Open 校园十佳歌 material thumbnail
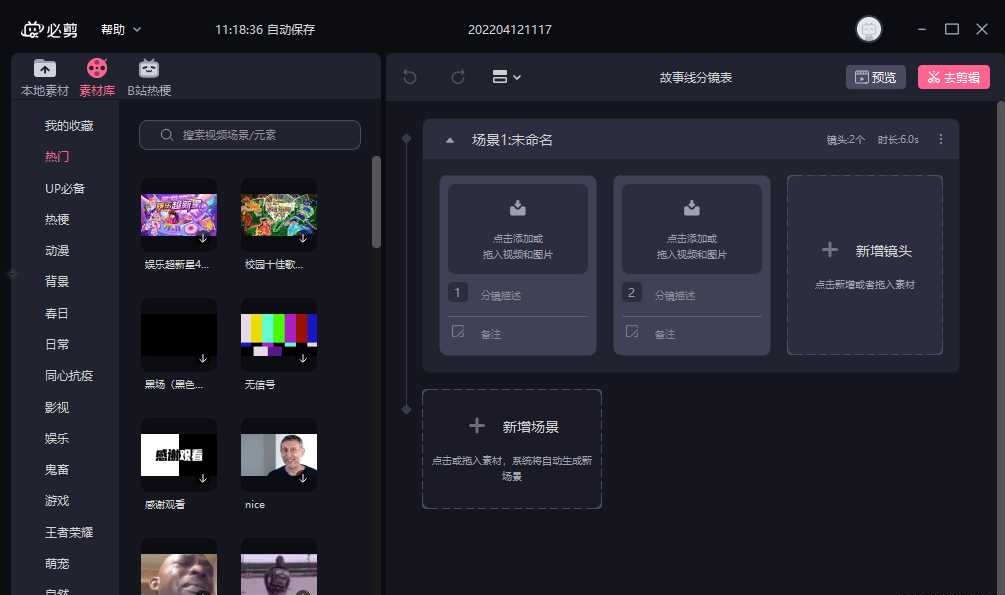The height and width of the screenshot is (595, 1005). 279,215
